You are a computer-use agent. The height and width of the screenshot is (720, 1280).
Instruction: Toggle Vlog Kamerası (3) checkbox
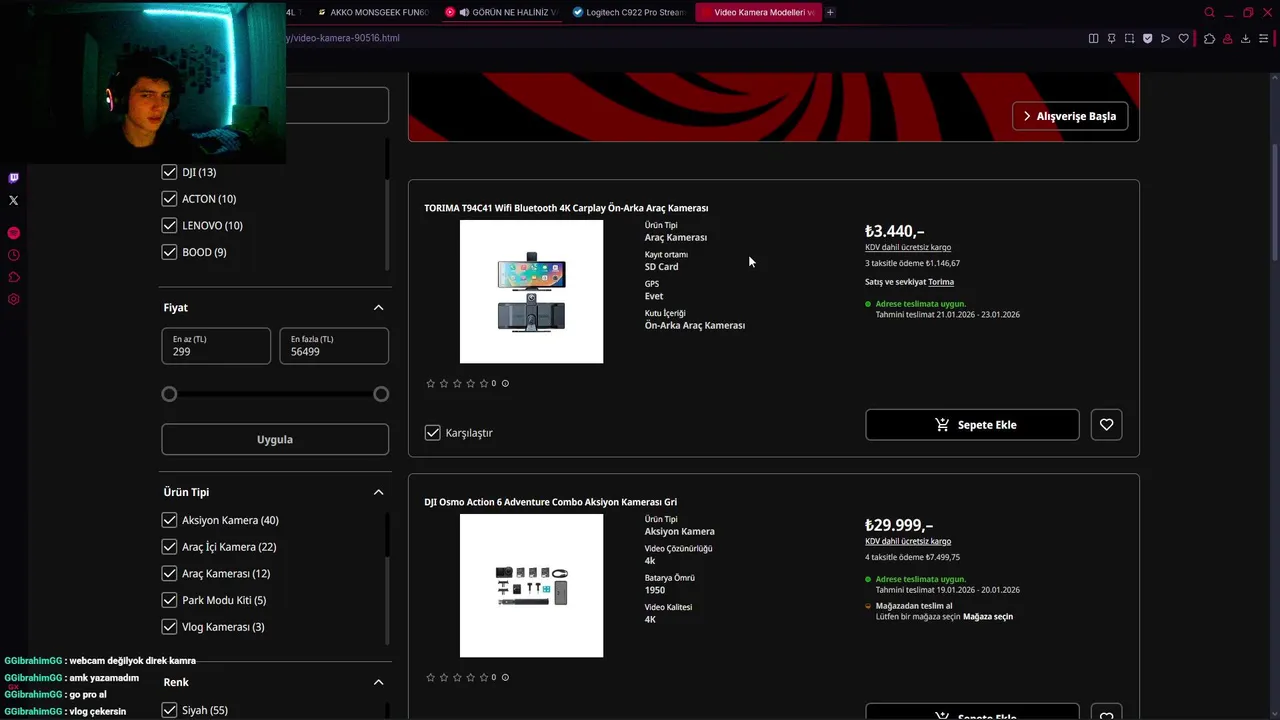[x=169, y=627]
